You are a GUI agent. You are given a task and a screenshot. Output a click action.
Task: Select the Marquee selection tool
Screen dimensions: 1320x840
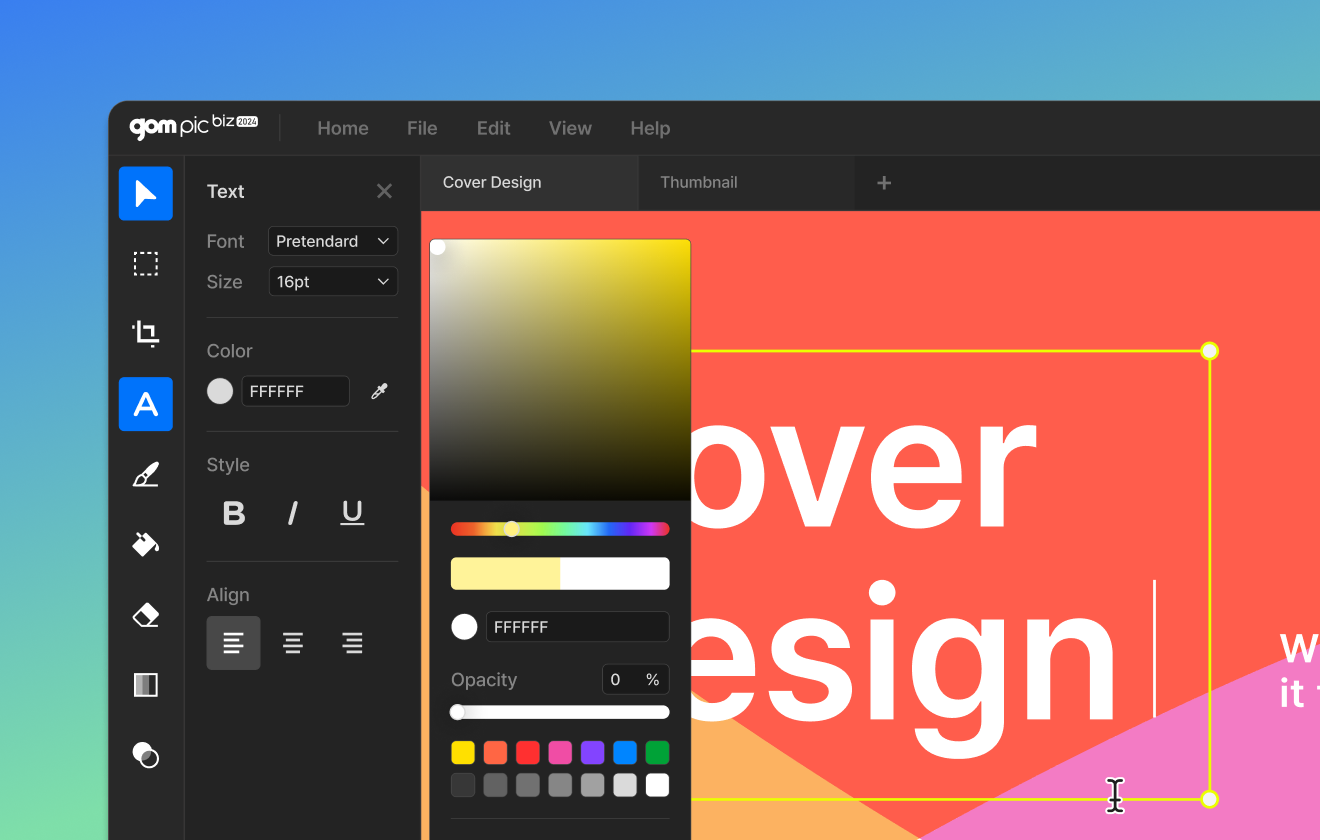[x=146, y=264]
